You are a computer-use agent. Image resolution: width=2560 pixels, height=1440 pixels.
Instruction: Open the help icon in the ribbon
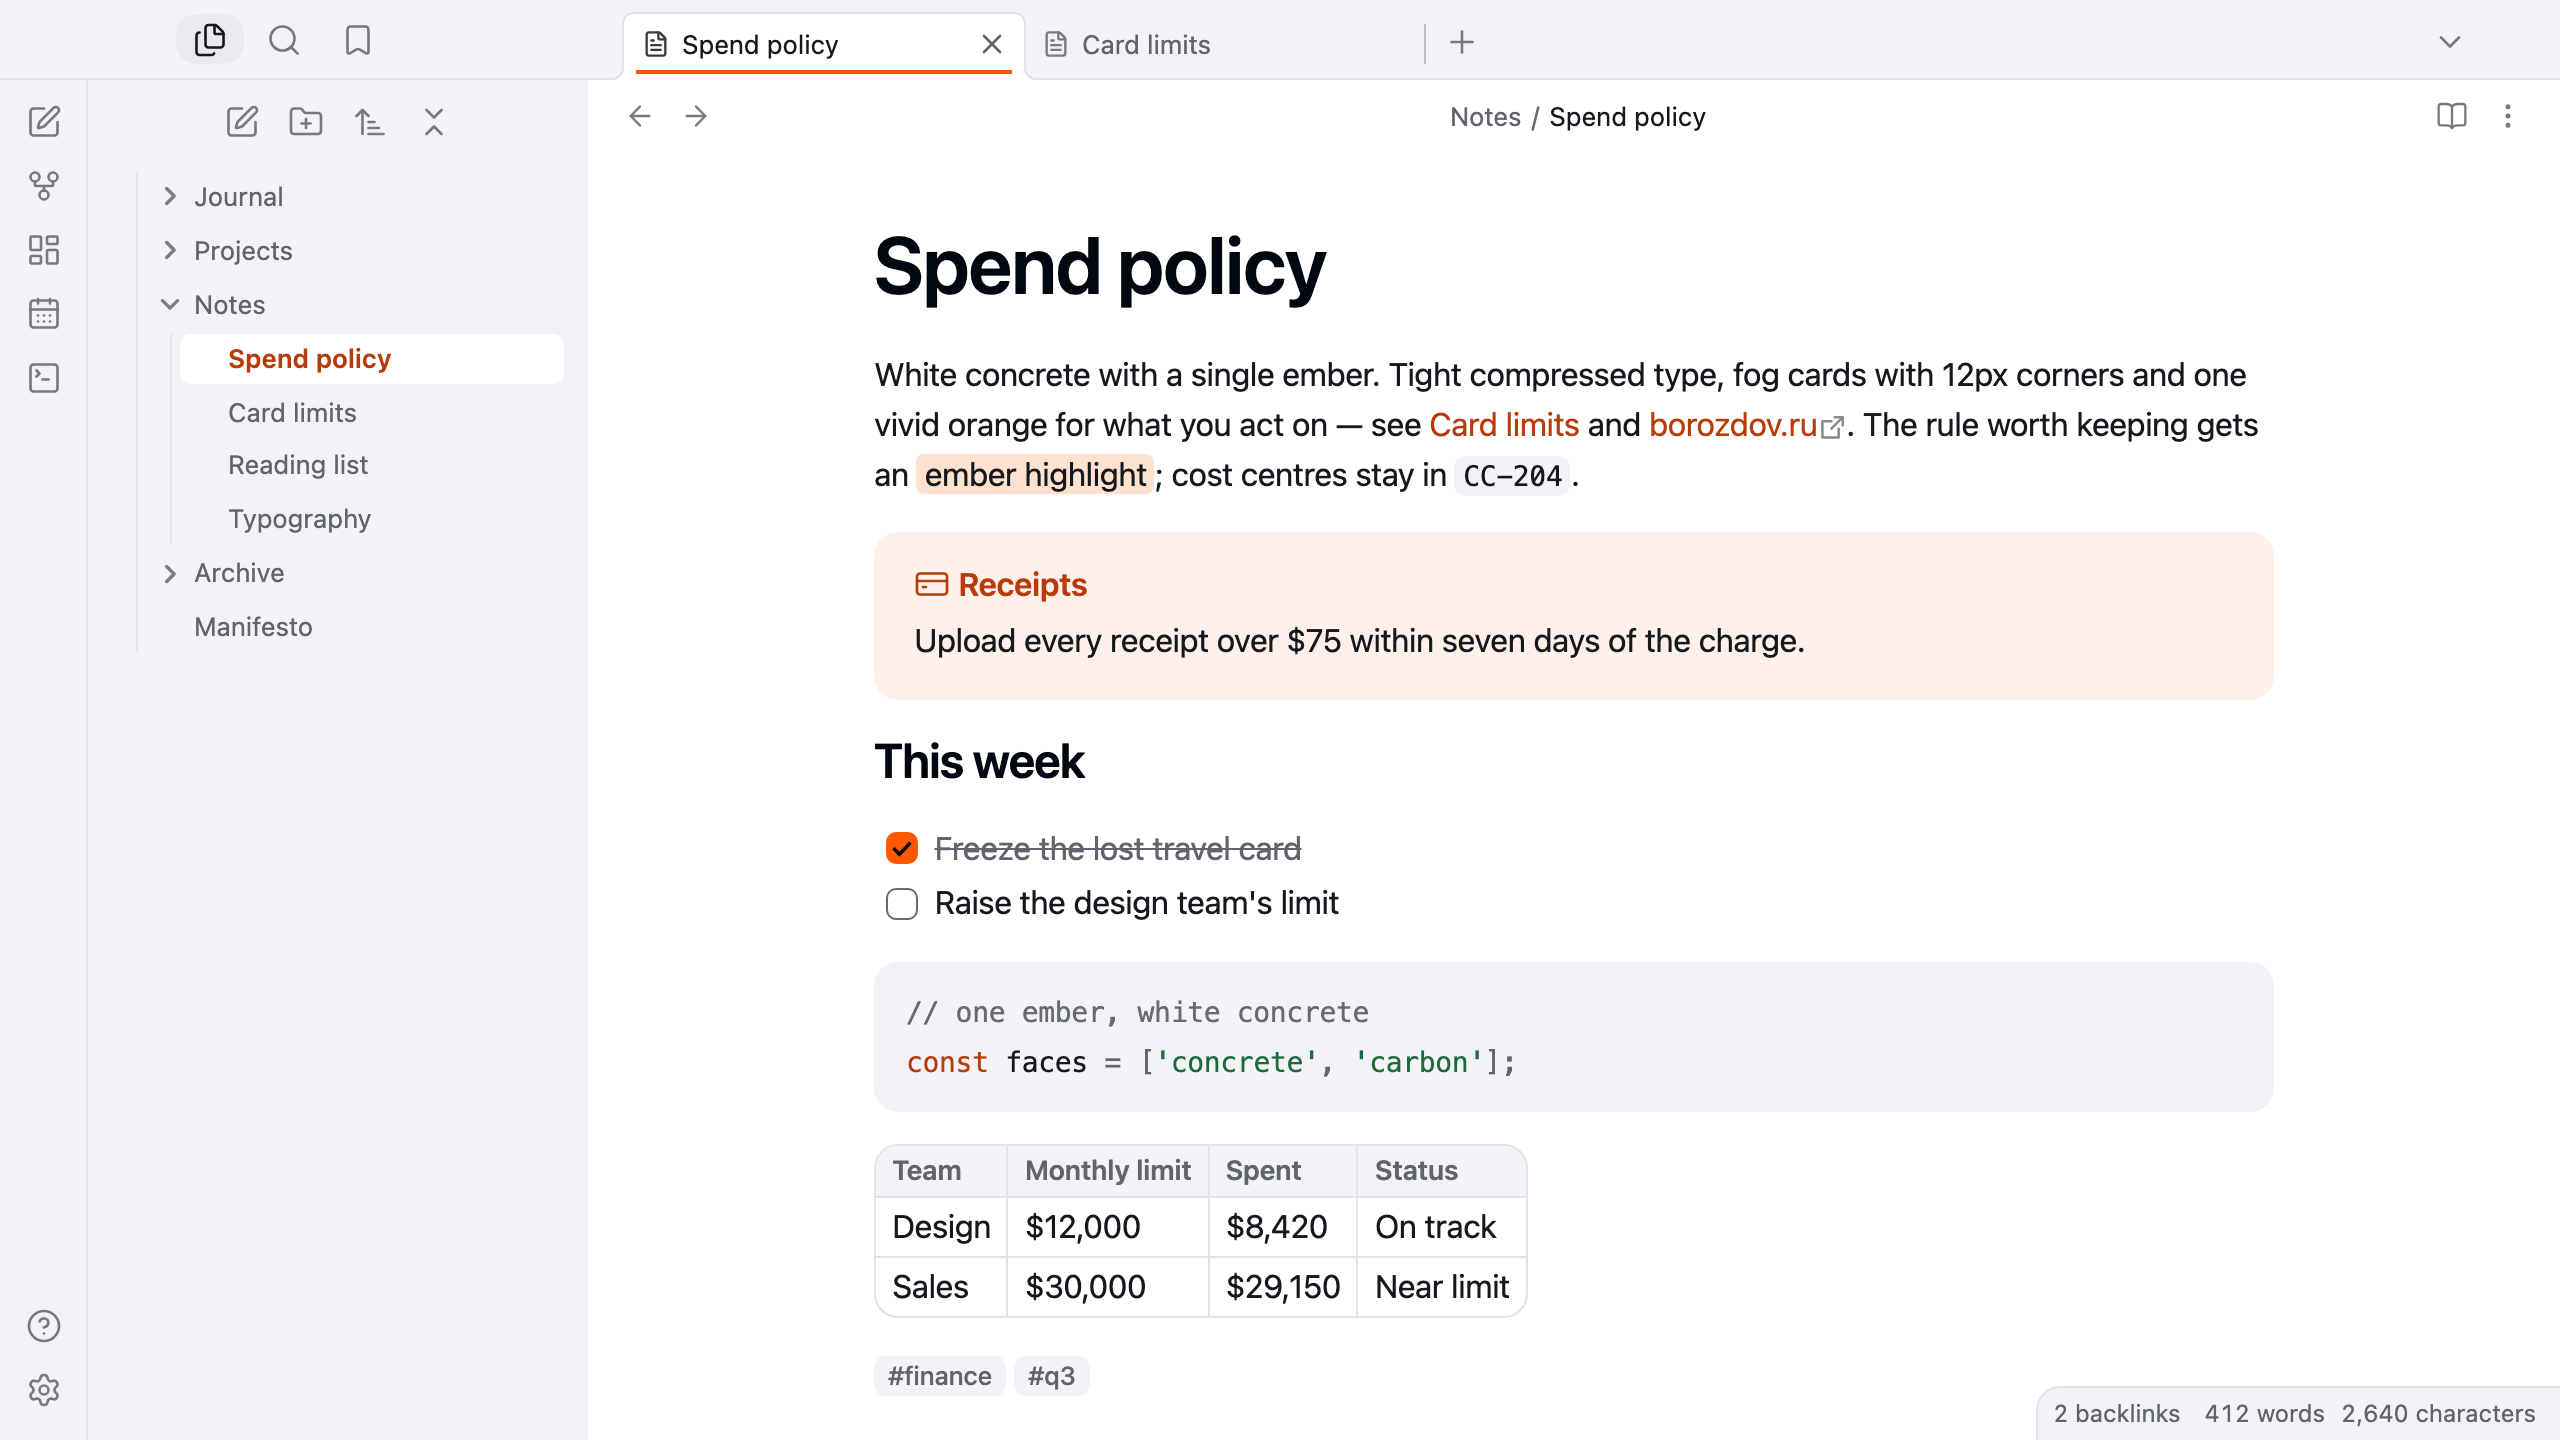[44, 1326]
